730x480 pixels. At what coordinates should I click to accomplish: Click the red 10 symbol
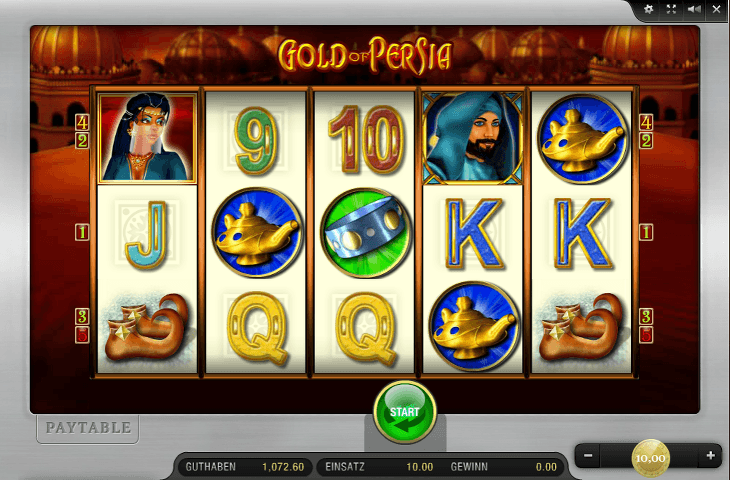pyautogui.click(x=365, y=140)
